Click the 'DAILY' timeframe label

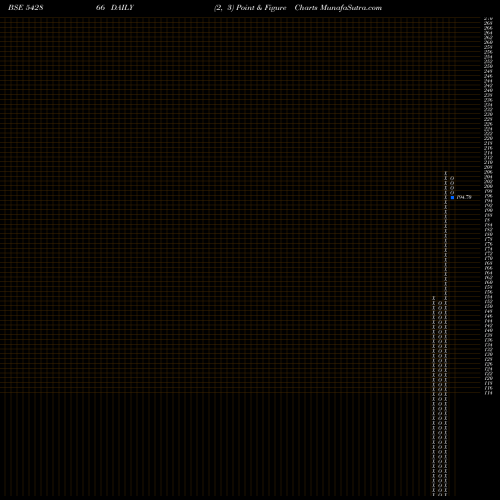122,8
